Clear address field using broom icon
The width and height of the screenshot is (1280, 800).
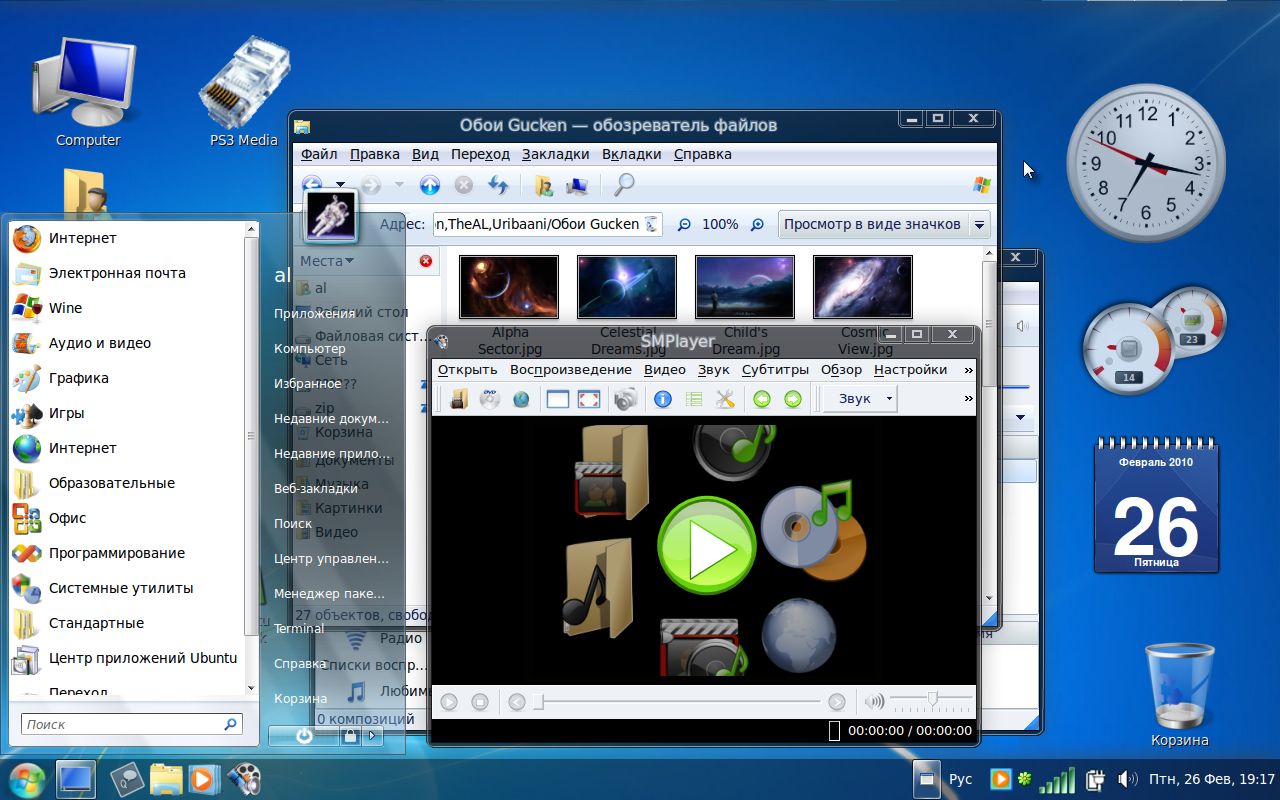point(651,224)
